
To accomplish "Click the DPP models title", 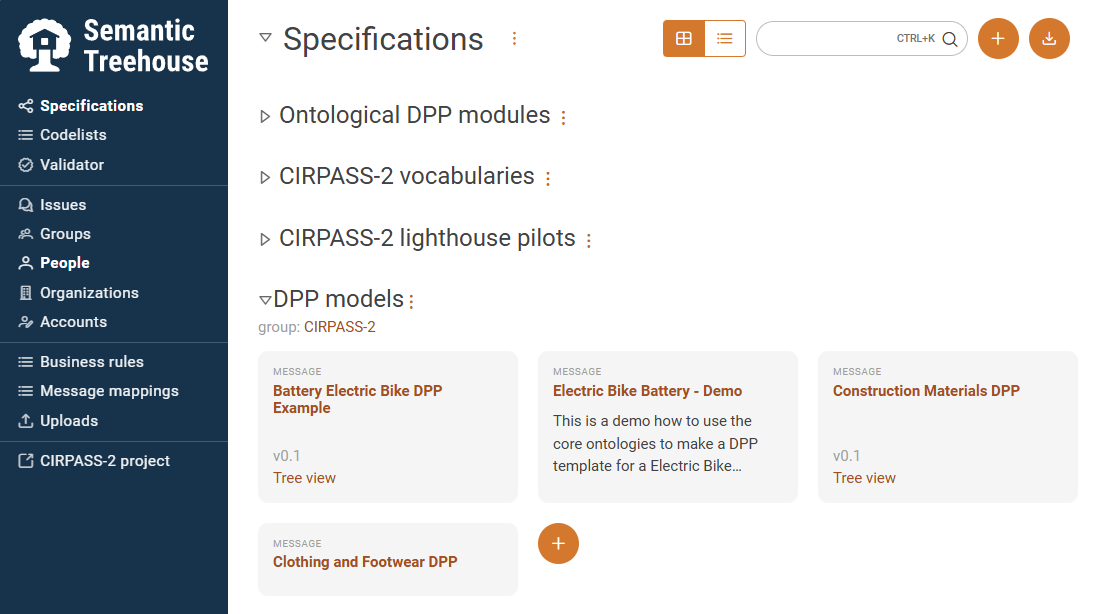I will 338,300.
